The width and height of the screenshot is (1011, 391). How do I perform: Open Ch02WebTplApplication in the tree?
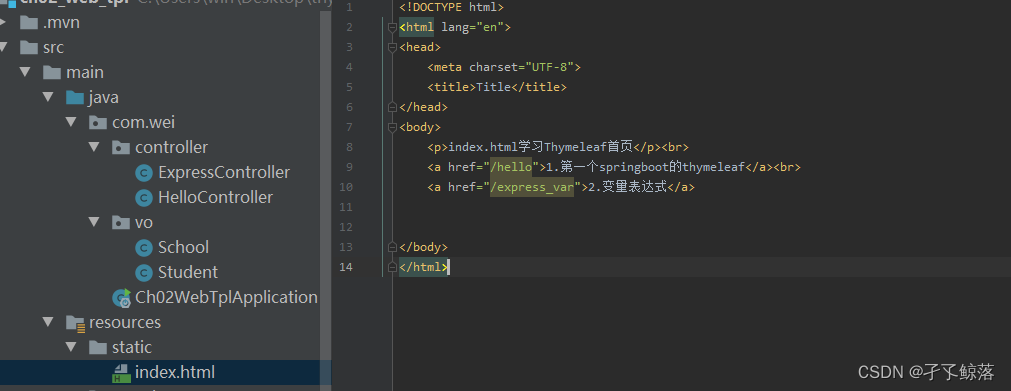tap(226, 297)
